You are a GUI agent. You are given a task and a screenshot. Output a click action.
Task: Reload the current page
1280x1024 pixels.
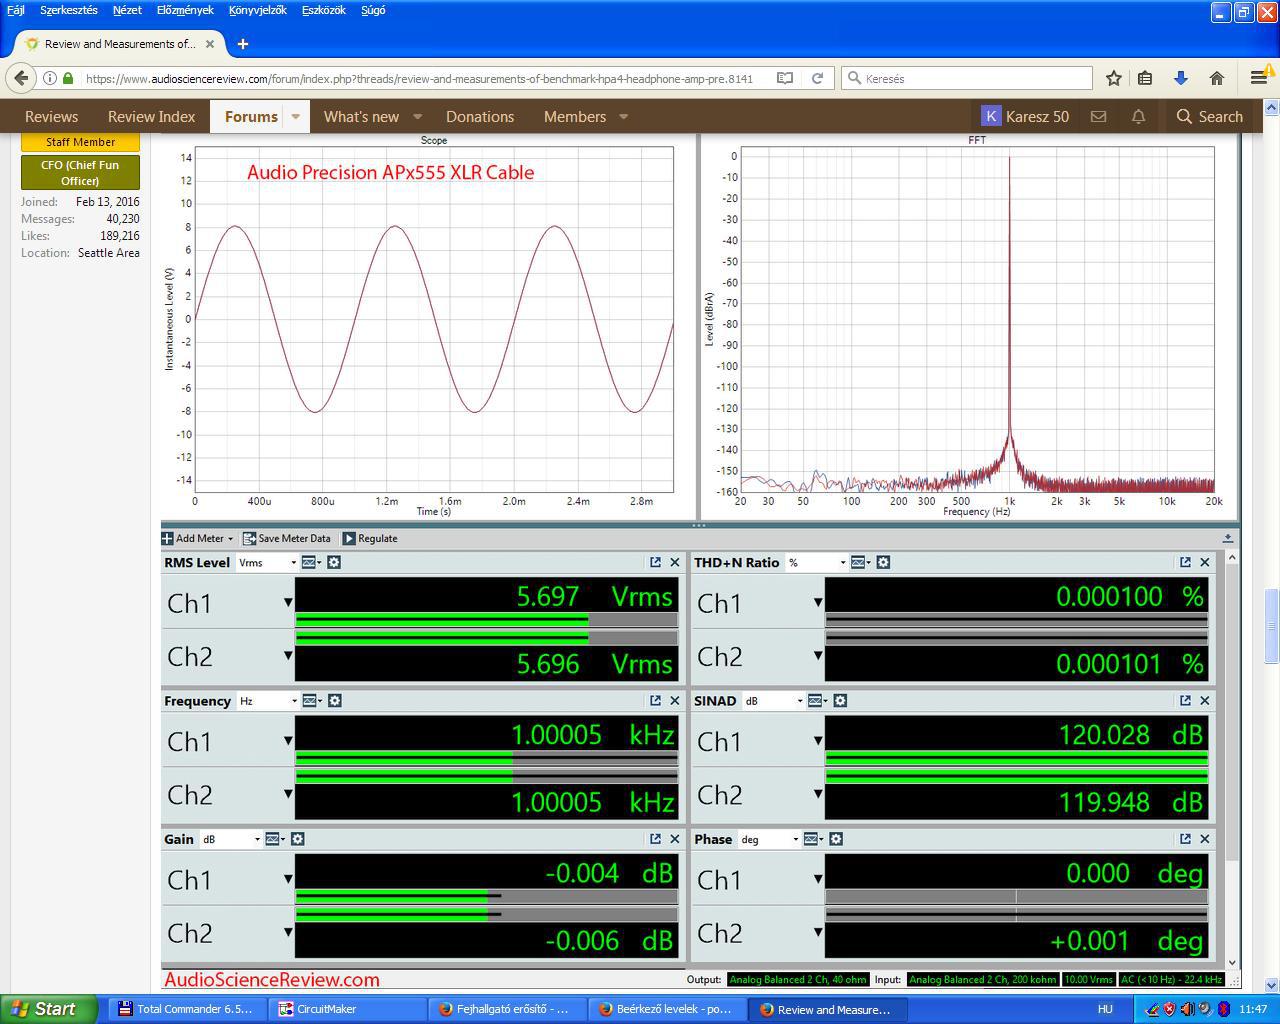pyautogui.click(x=817, y=78)
